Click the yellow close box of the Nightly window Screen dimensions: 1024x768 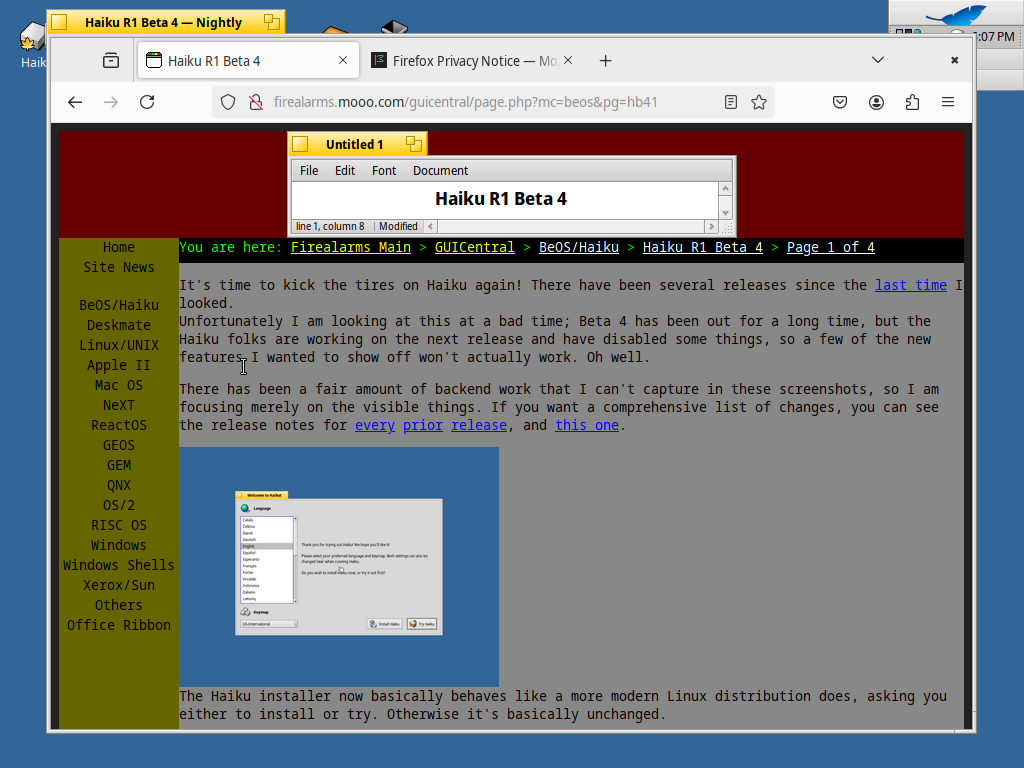[x=59, y=22]
